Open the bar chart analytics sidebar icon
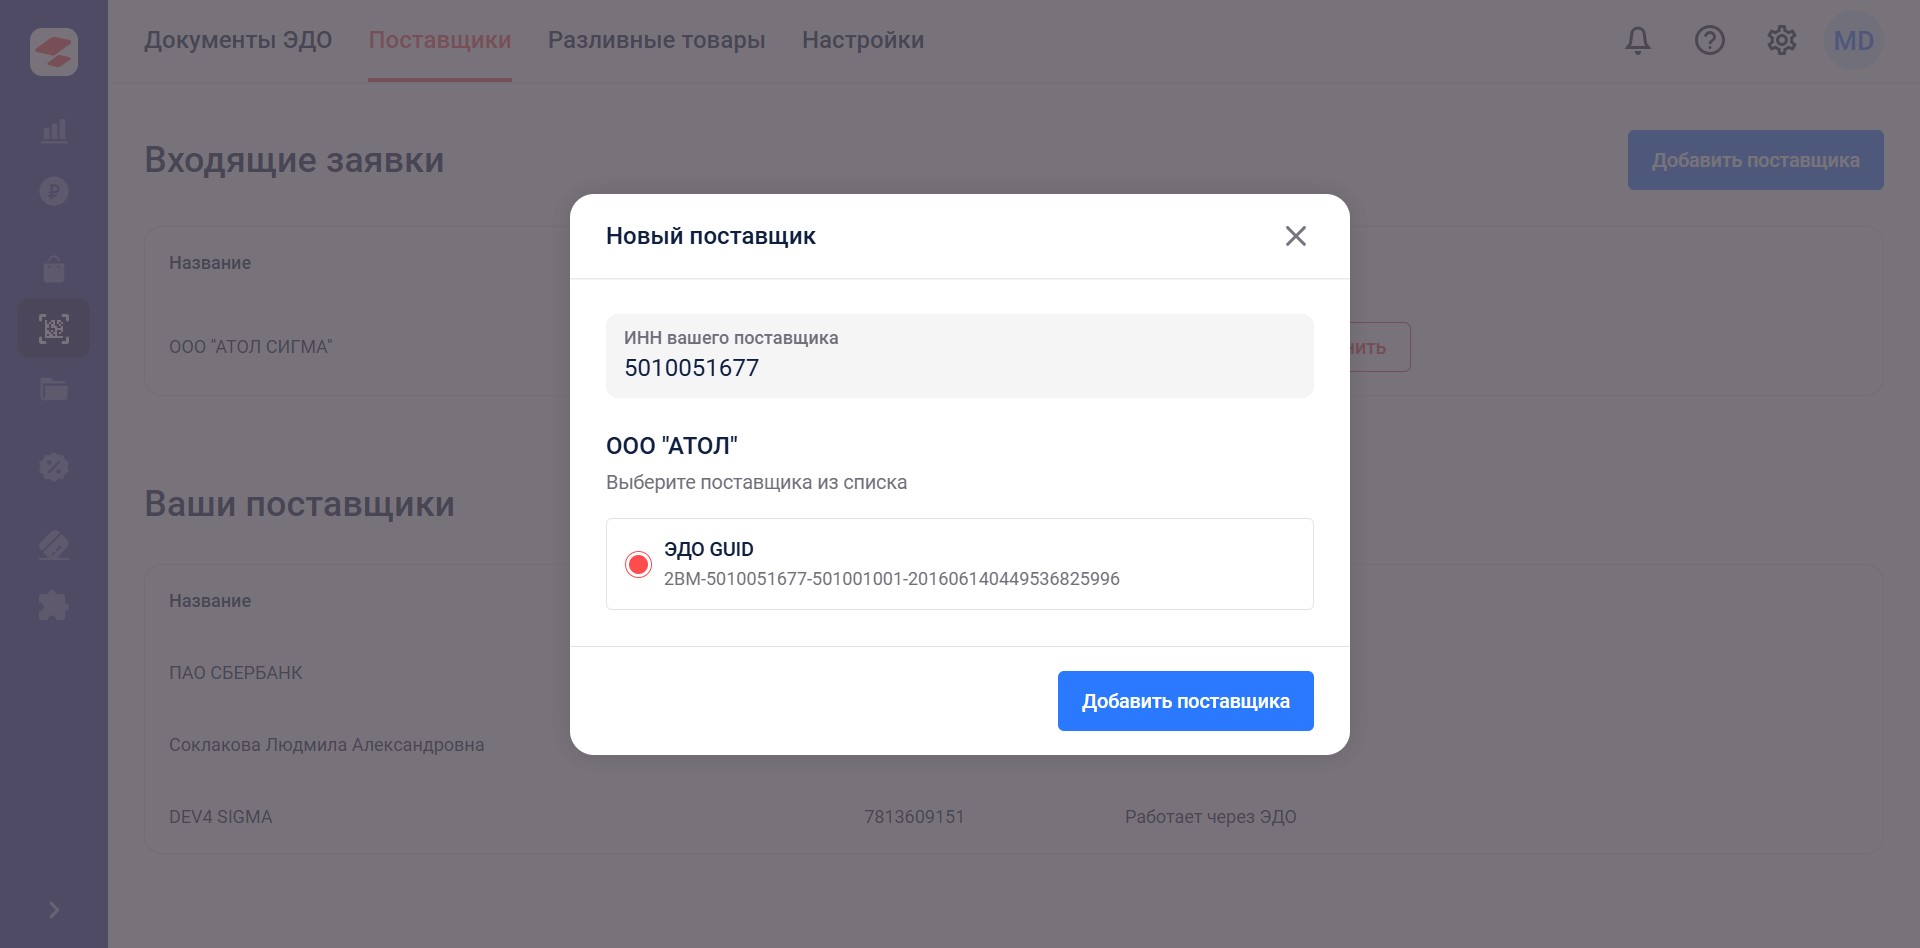The width and height of the screenshot is (1920, 948). click(54, 131)
